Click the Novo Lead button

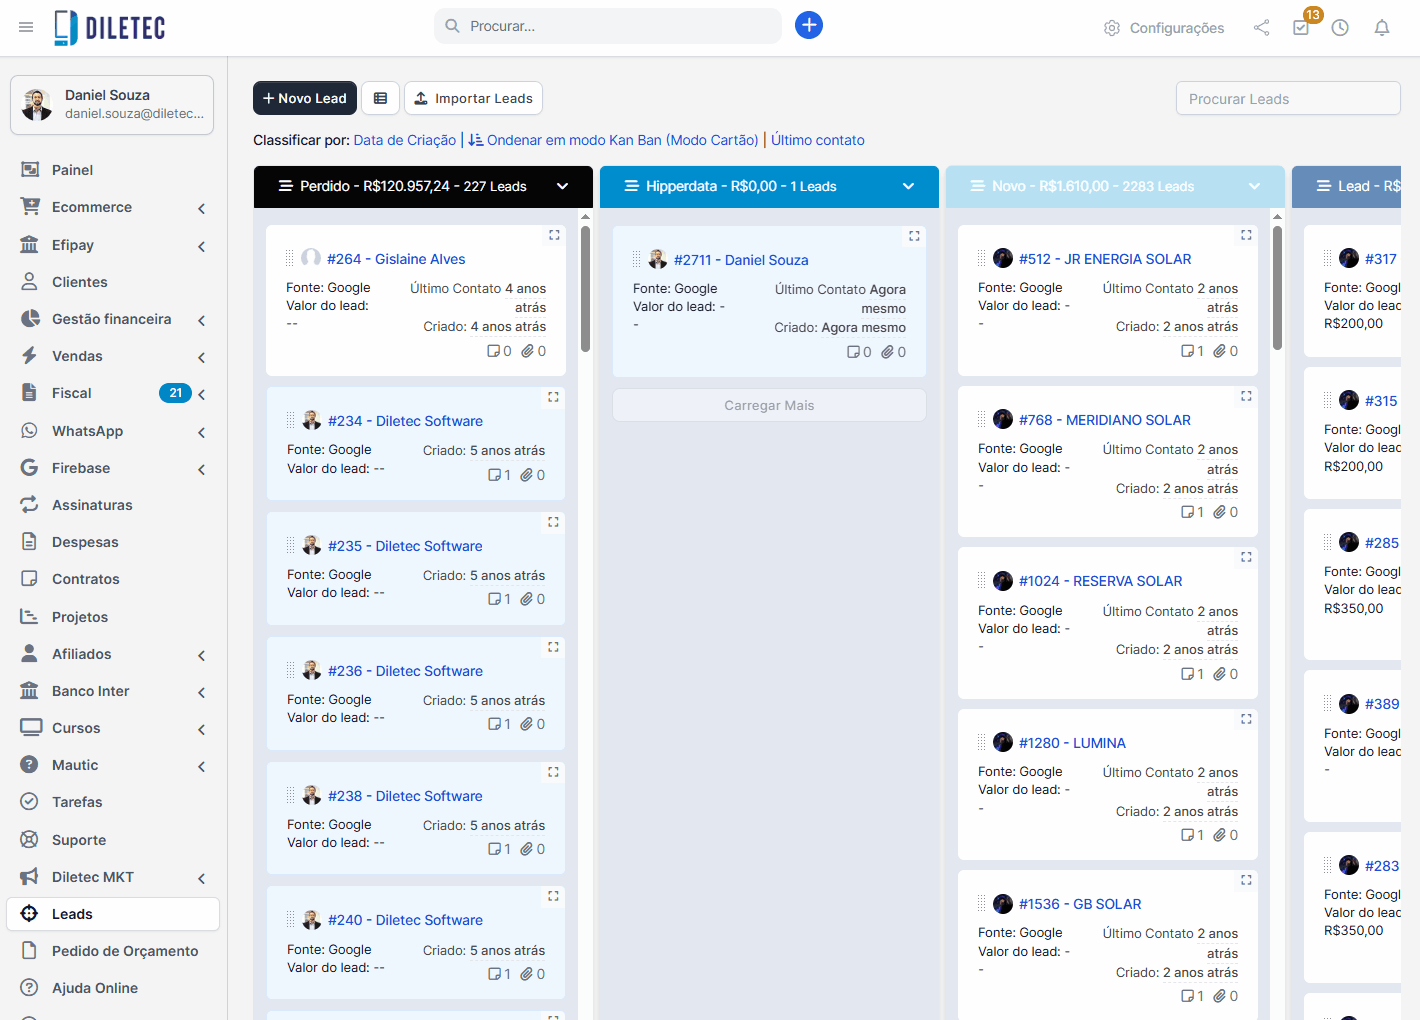pos(304,98)
